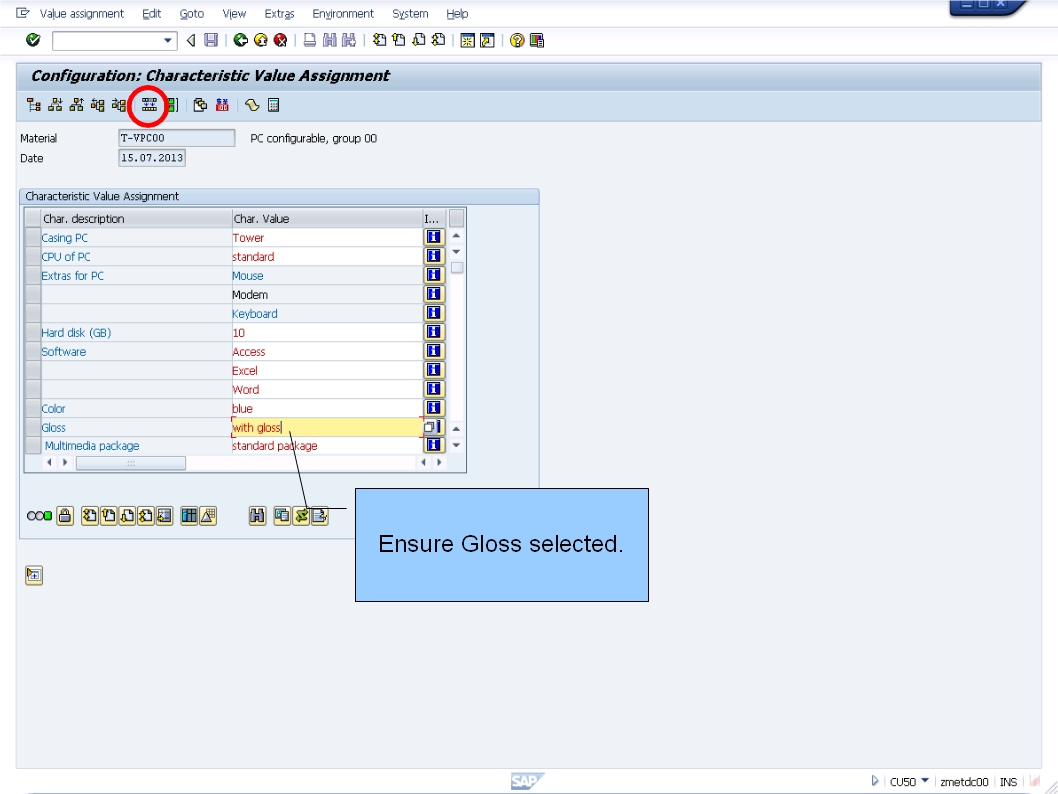
Task: Click the red-circled toolbar icon
Action: (149, 105)
